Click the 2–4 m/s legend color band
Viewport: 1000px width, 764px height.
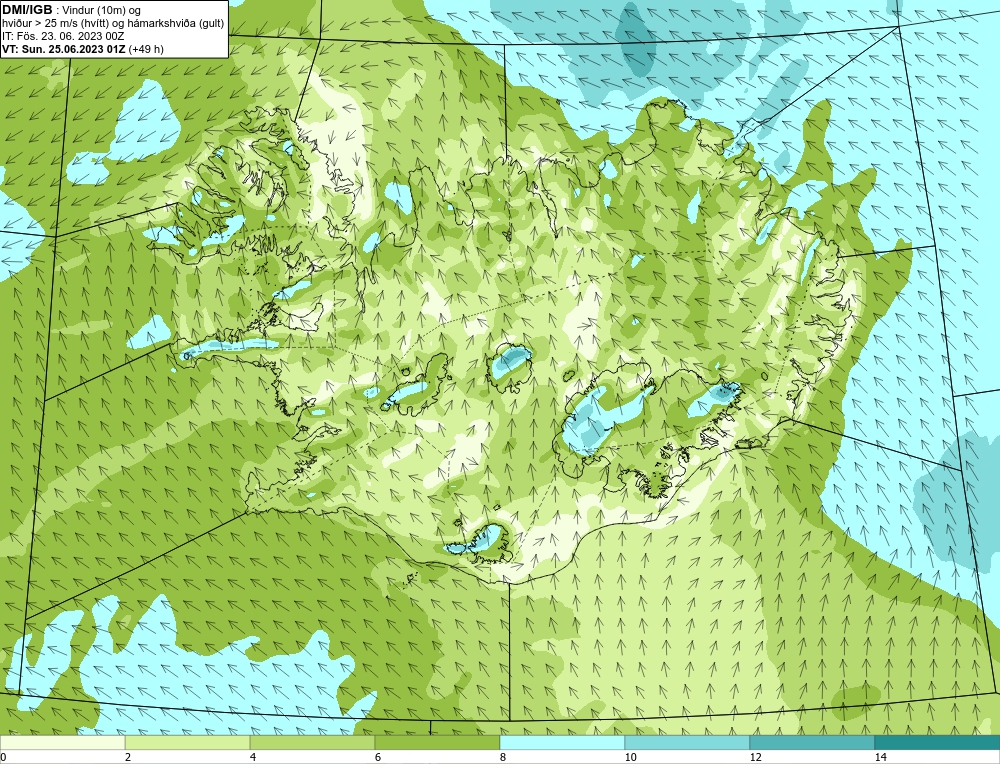click(188, 742)
